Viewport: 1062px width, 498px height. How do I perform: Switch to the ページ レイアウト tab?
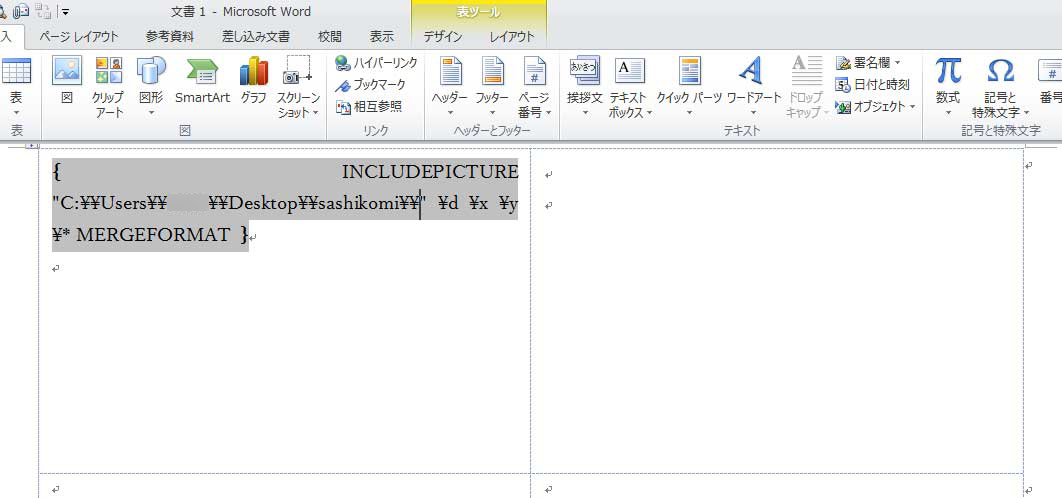[79, 37]
